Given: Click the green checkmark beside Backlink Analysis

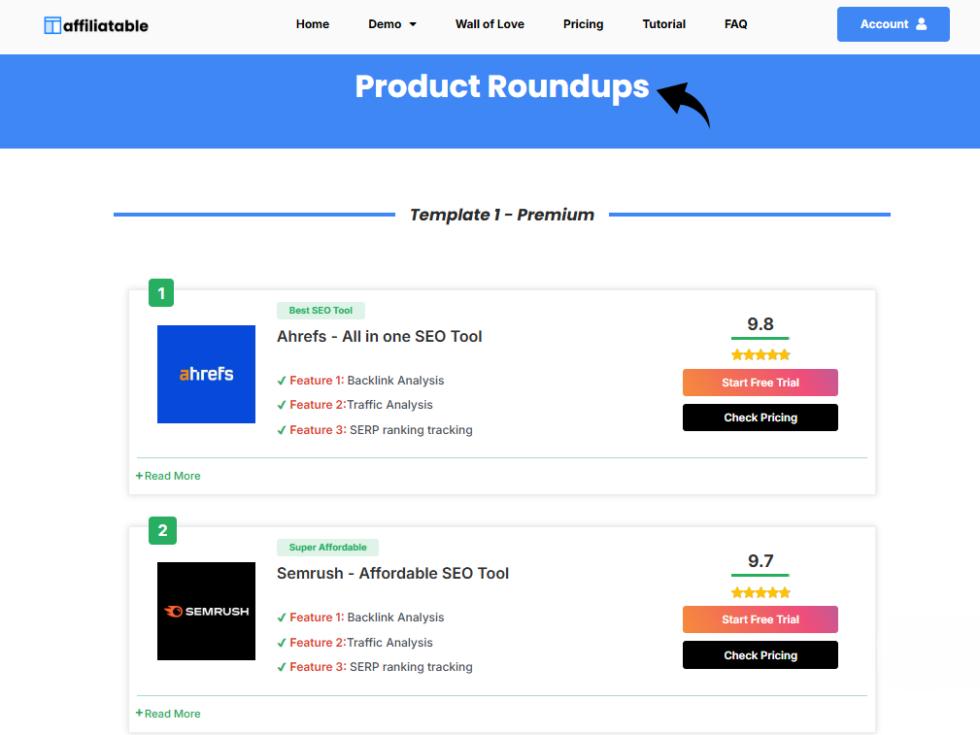Looking at the screenshot, I should (283, 380).
